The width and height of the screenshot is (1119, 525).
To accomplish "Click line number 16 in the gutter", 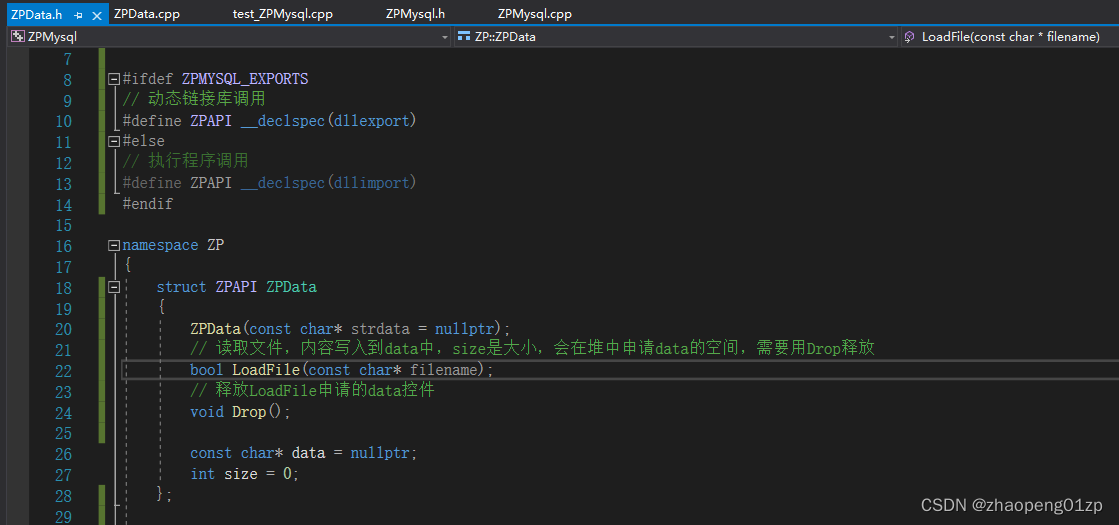I will coord(63,246).
